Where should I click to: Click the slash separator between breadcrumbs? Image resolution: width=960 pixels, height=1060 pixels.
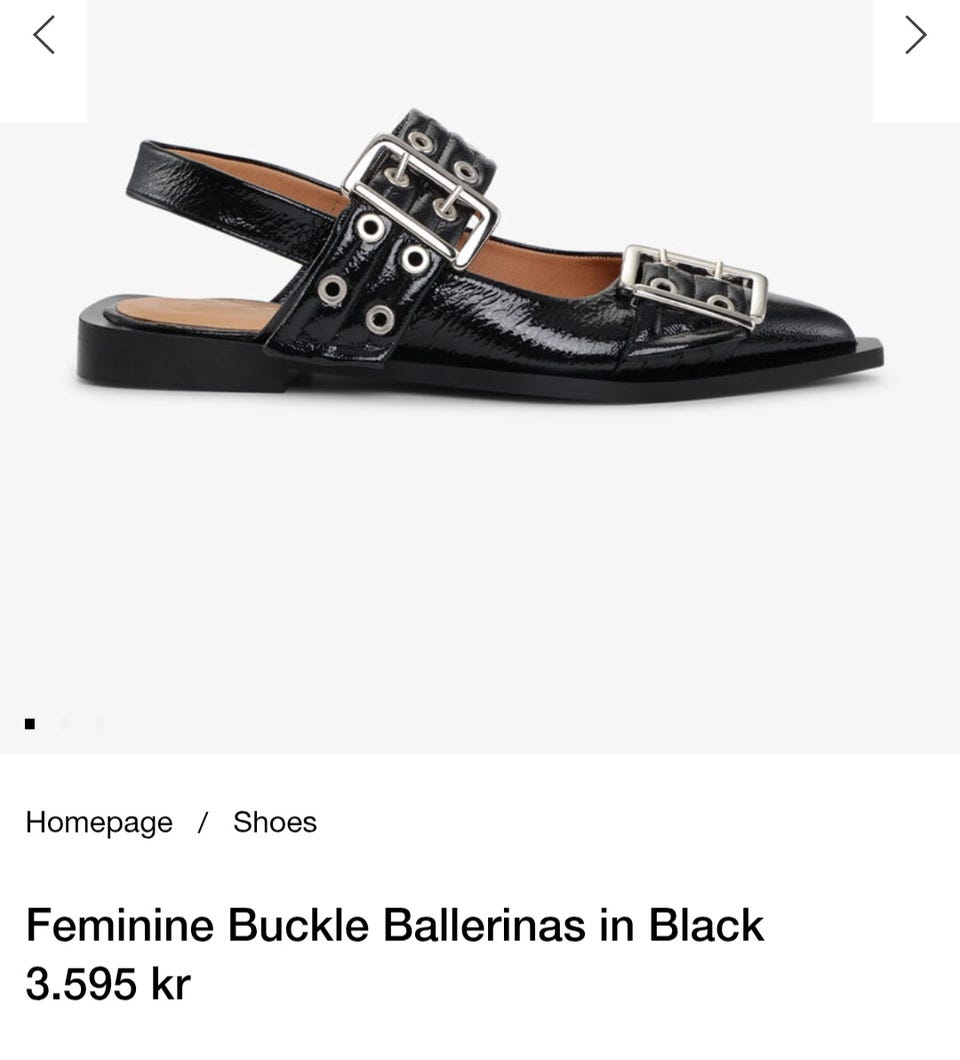tap(202, 823)
